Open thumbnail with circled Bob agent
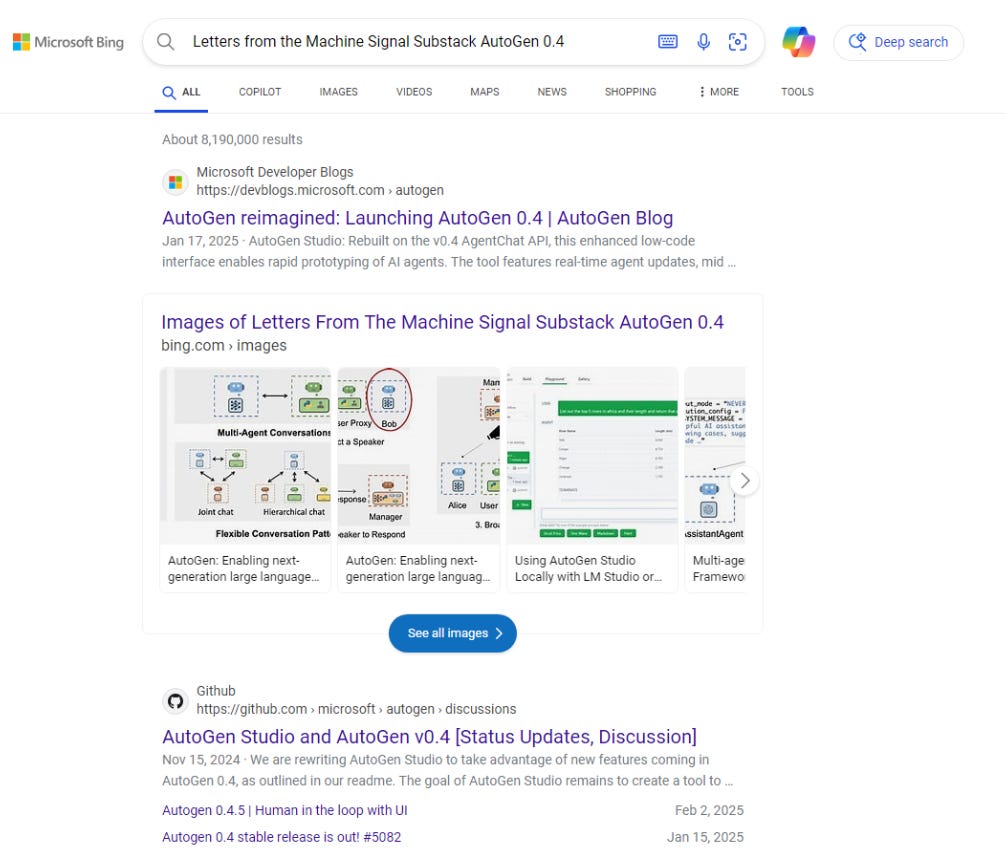Screen dimensions: 1005x850 [419, 455]
